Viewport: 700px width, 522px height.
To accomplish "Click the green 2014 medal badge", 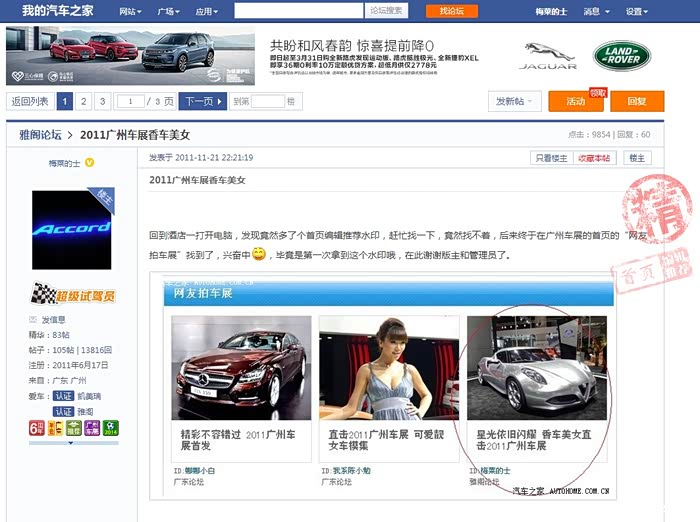I will coord(110,428).
